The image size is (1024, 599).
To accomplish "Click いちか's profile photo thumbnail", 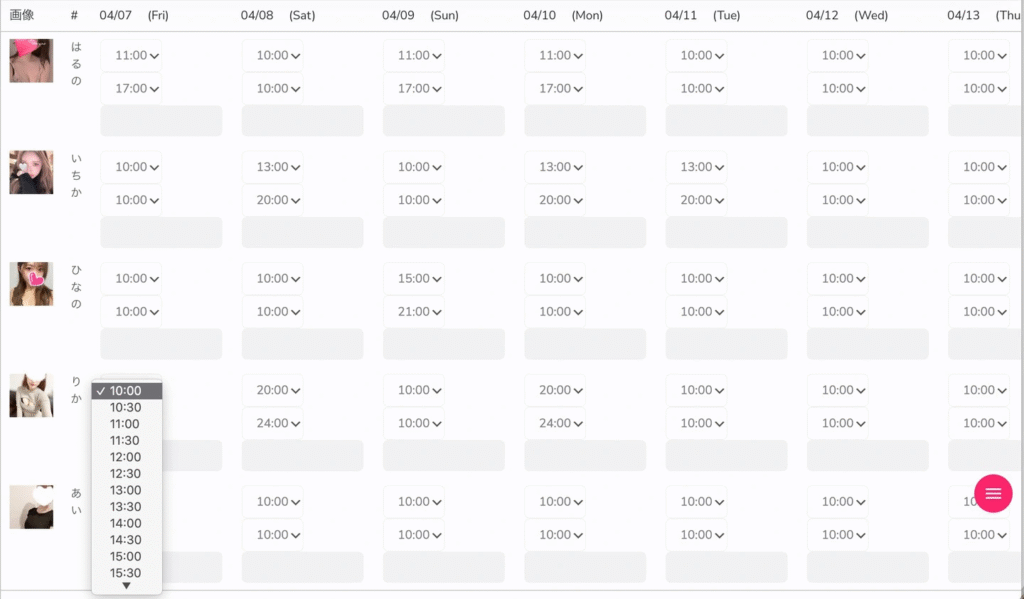I will 31,172.
